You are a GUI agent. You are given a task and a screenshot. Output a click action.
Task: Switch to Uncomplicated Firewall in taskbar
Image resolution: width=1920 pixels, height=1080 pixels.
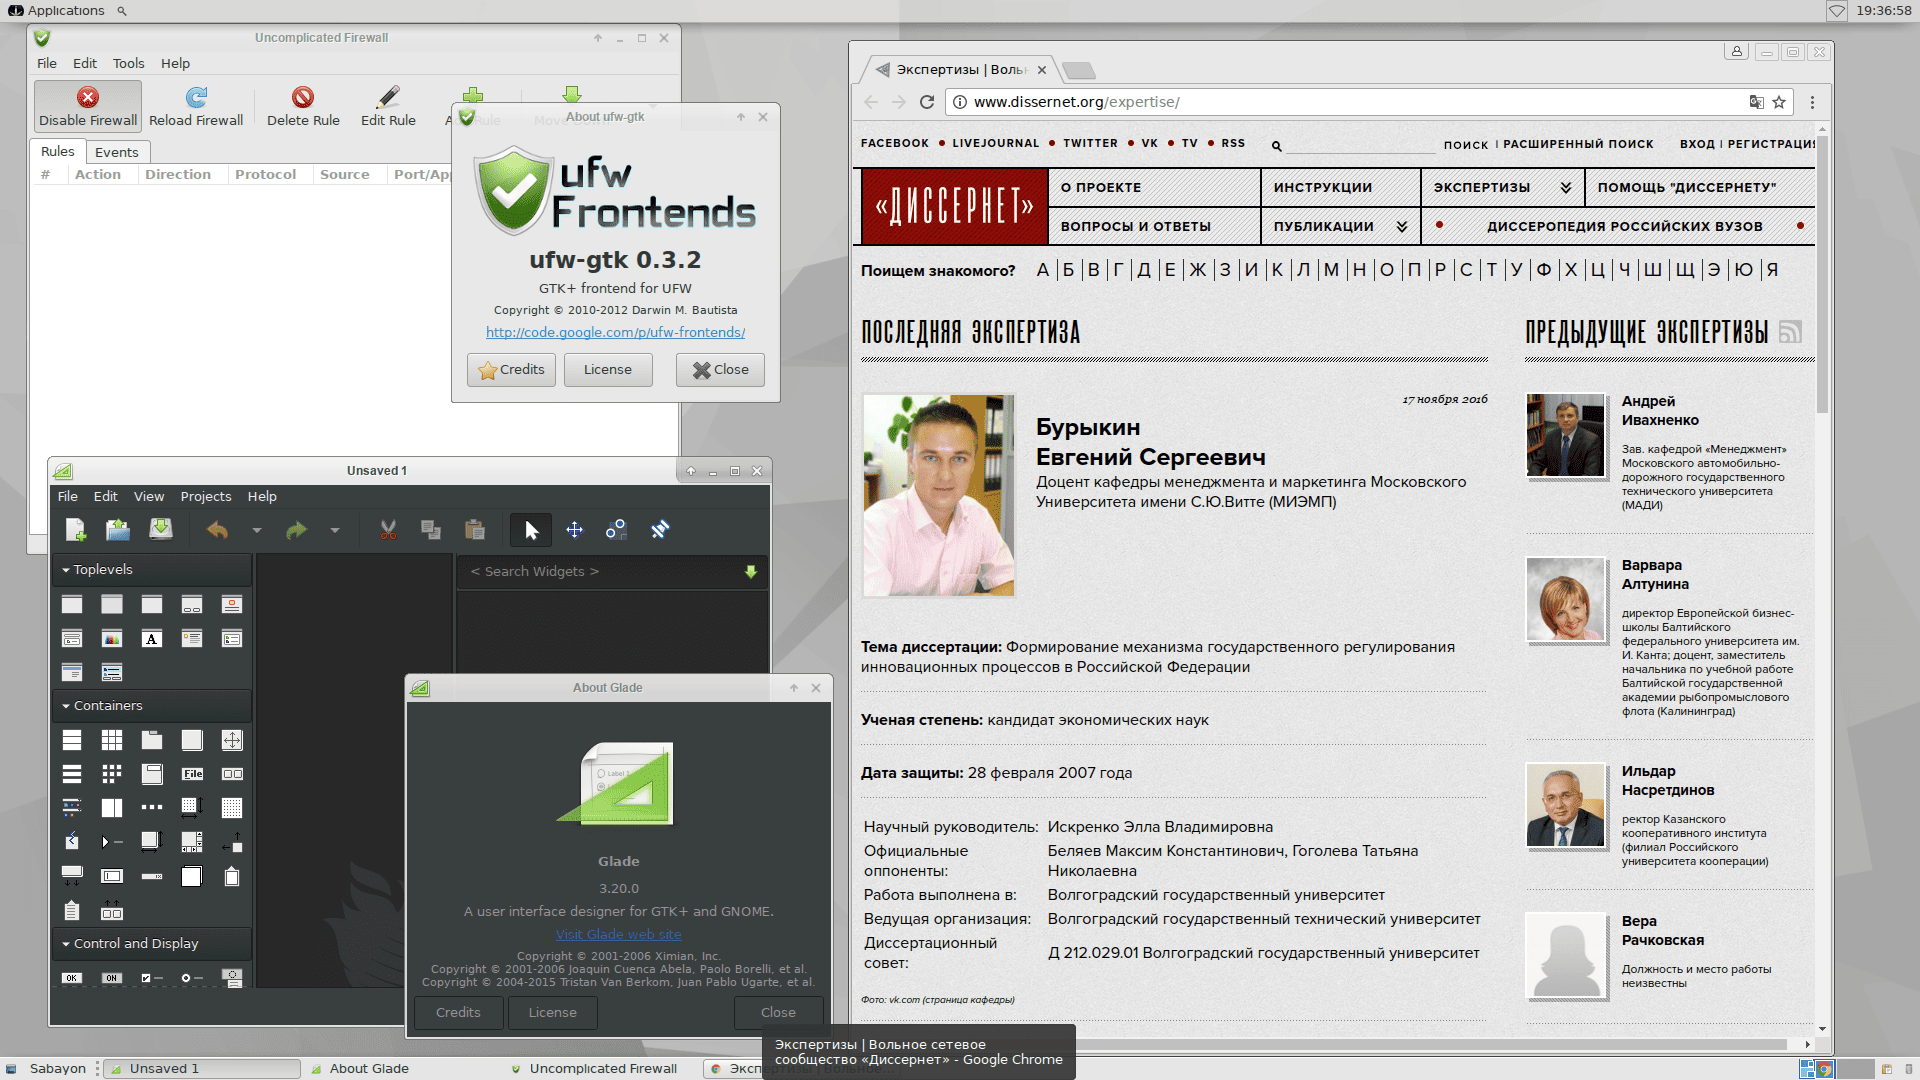pos(594,1069)
